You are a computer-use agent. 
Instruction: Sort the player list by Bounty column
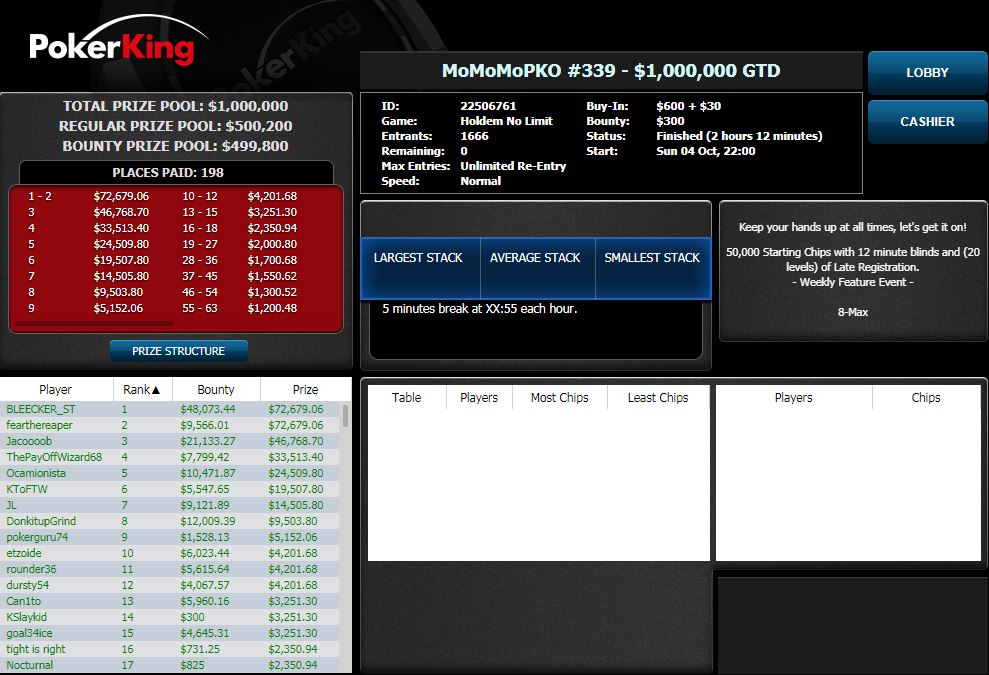(x=216, y=390)
